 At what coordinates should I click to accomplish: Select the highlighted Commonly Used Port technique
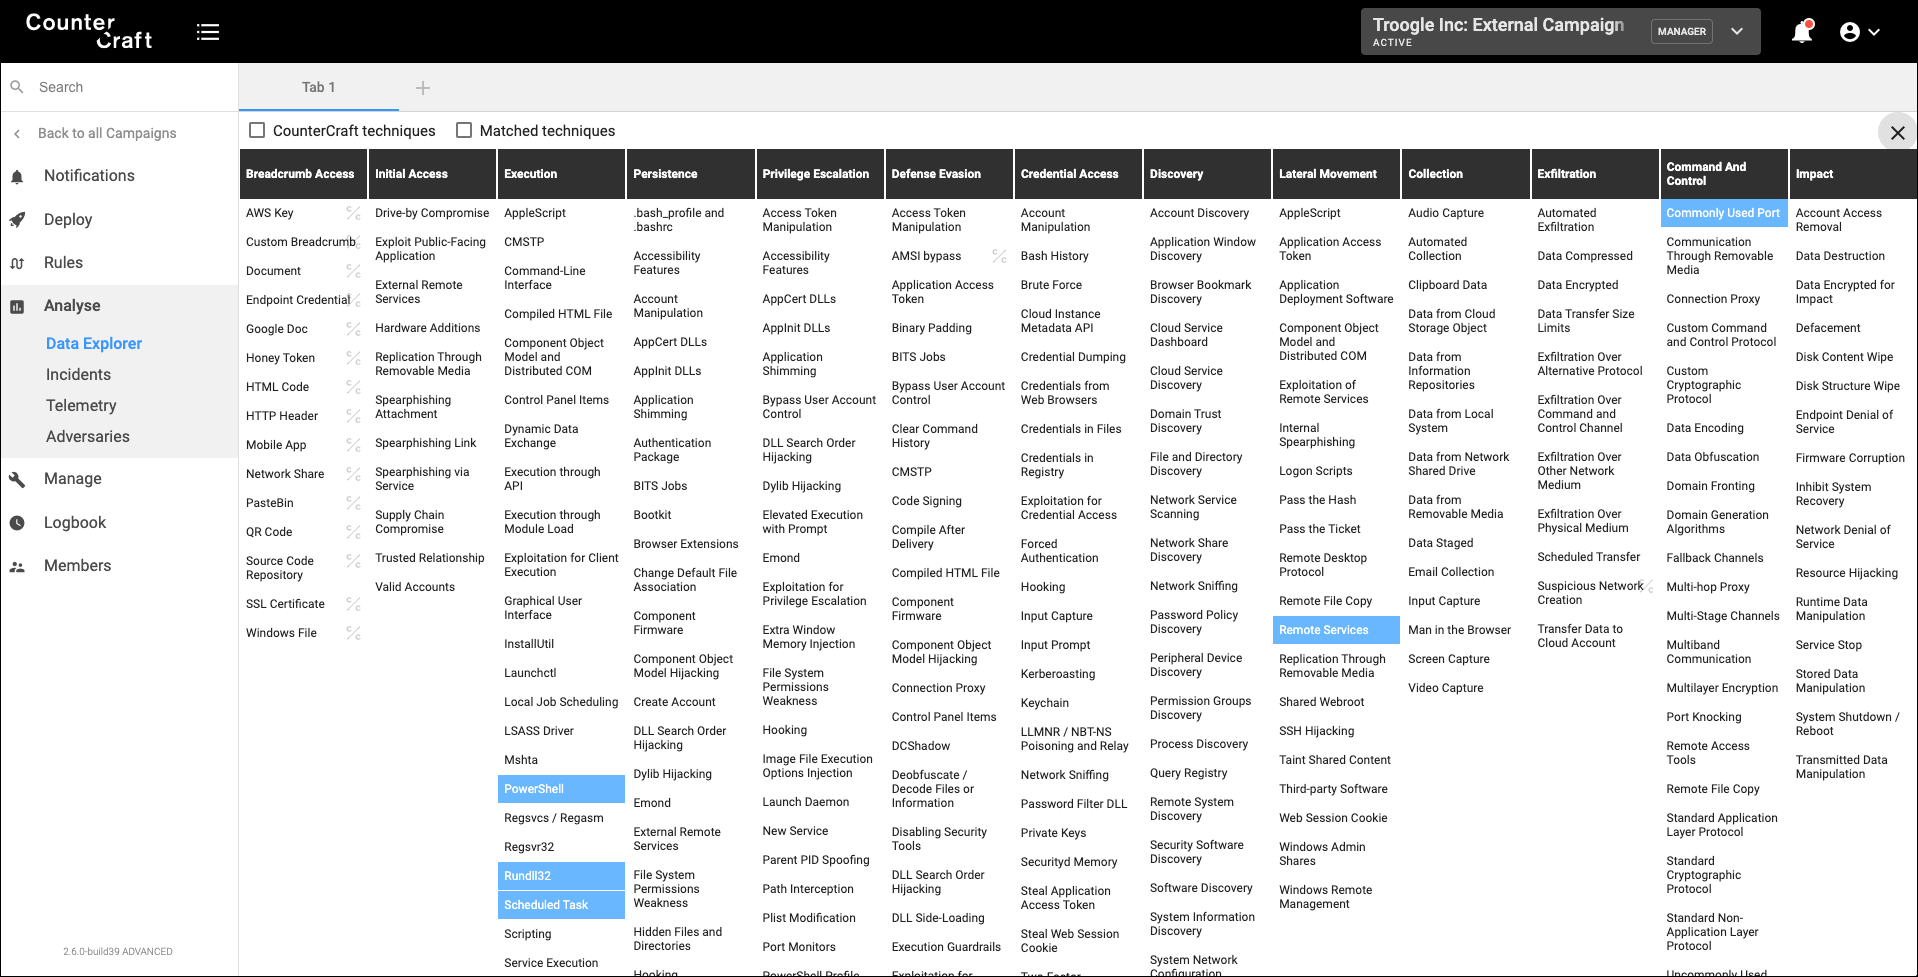1723,213
